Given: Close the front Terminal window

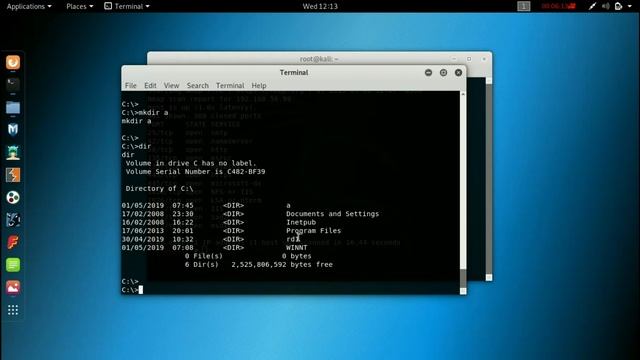Looking at the screenshot, I should (x=458, y=73).
